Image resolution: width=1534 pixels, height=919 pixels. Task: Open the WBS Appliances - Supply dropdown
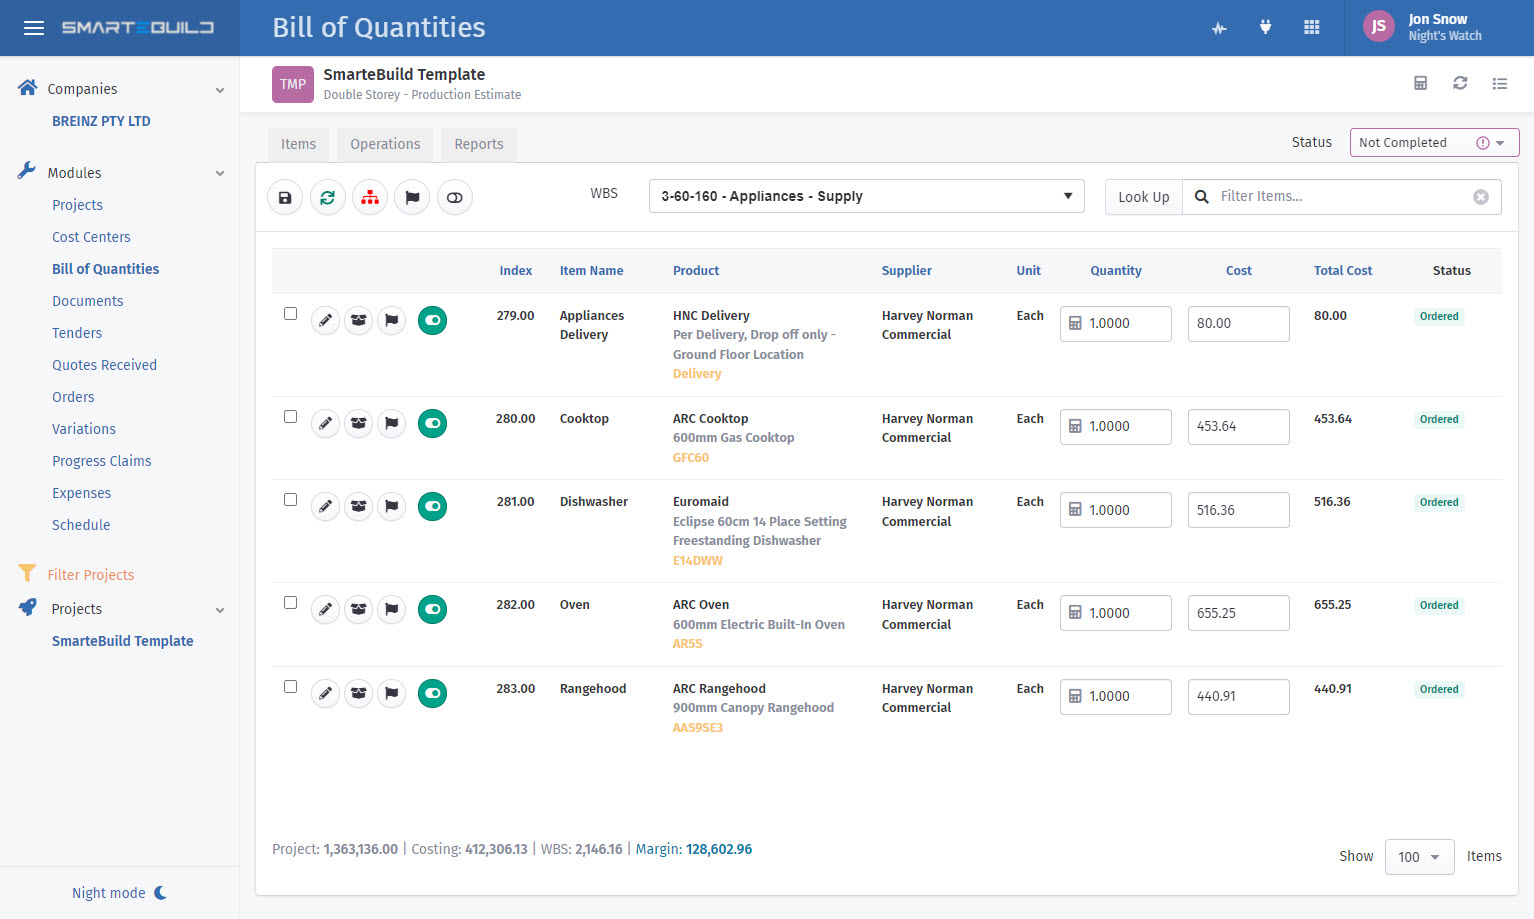pyautogui.click(x=866, y=196)
